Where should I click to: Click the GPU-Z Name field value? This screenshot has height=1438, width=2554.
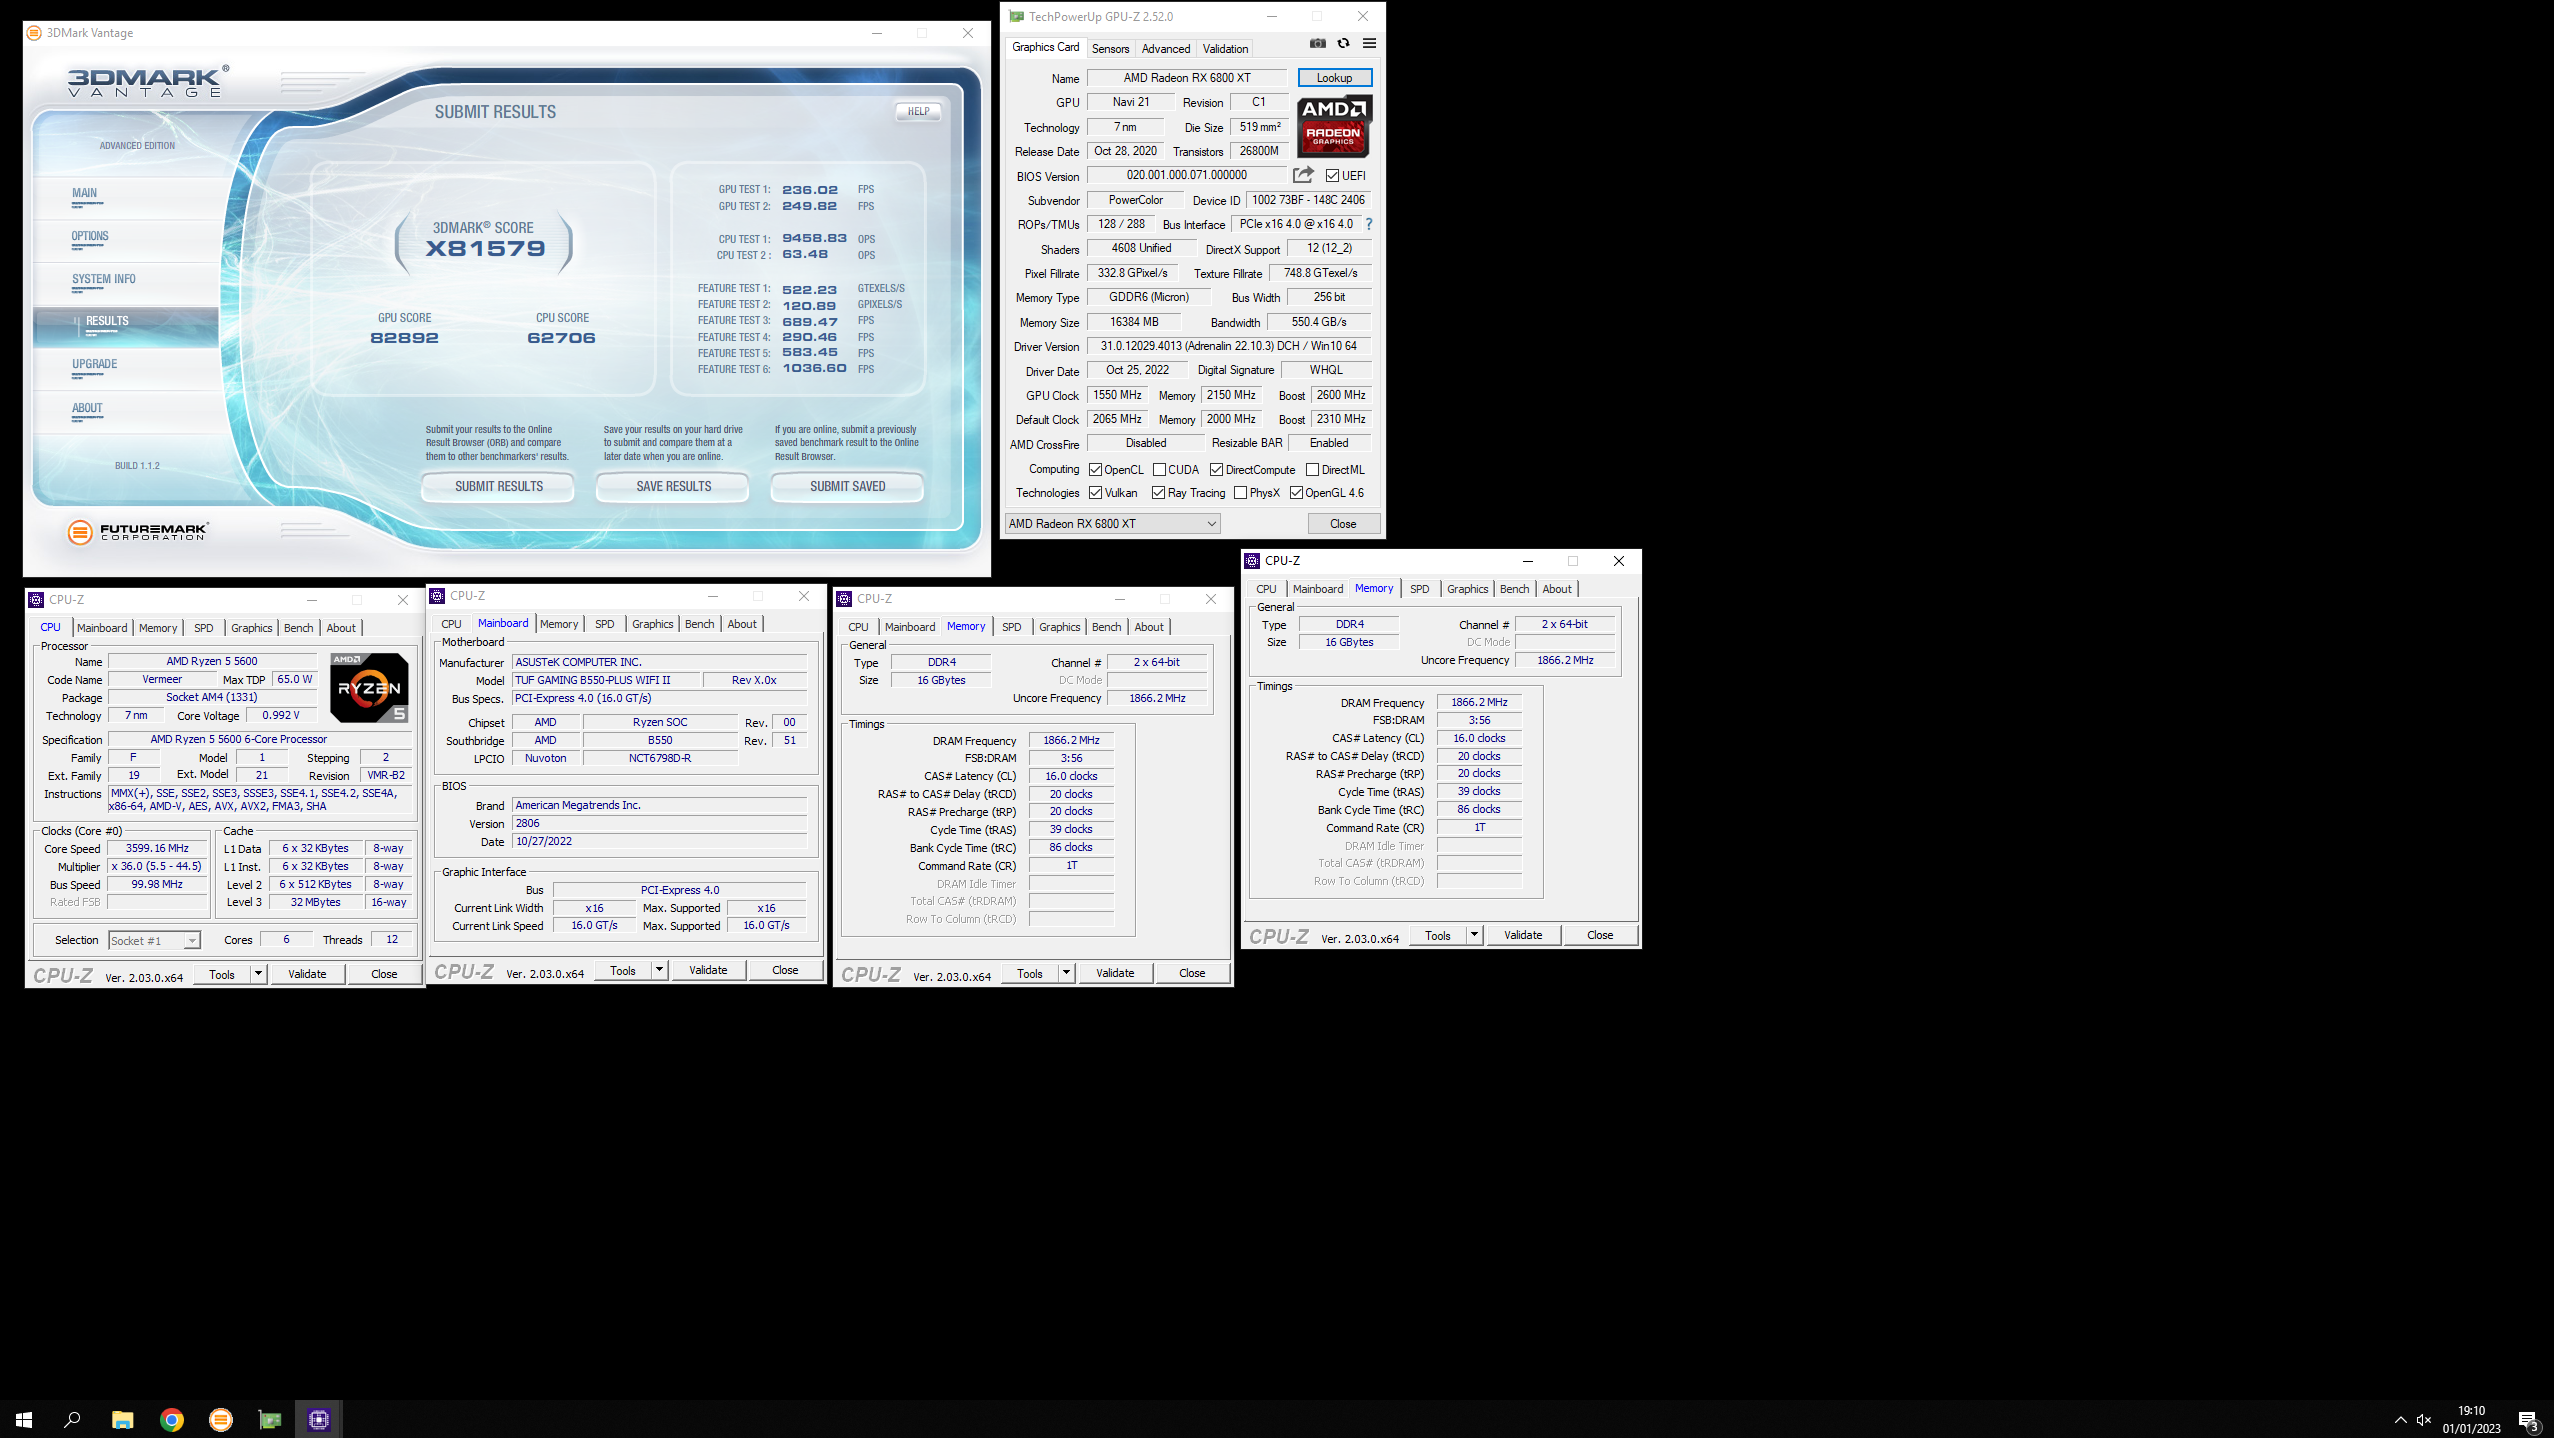tap(1187, 78)
